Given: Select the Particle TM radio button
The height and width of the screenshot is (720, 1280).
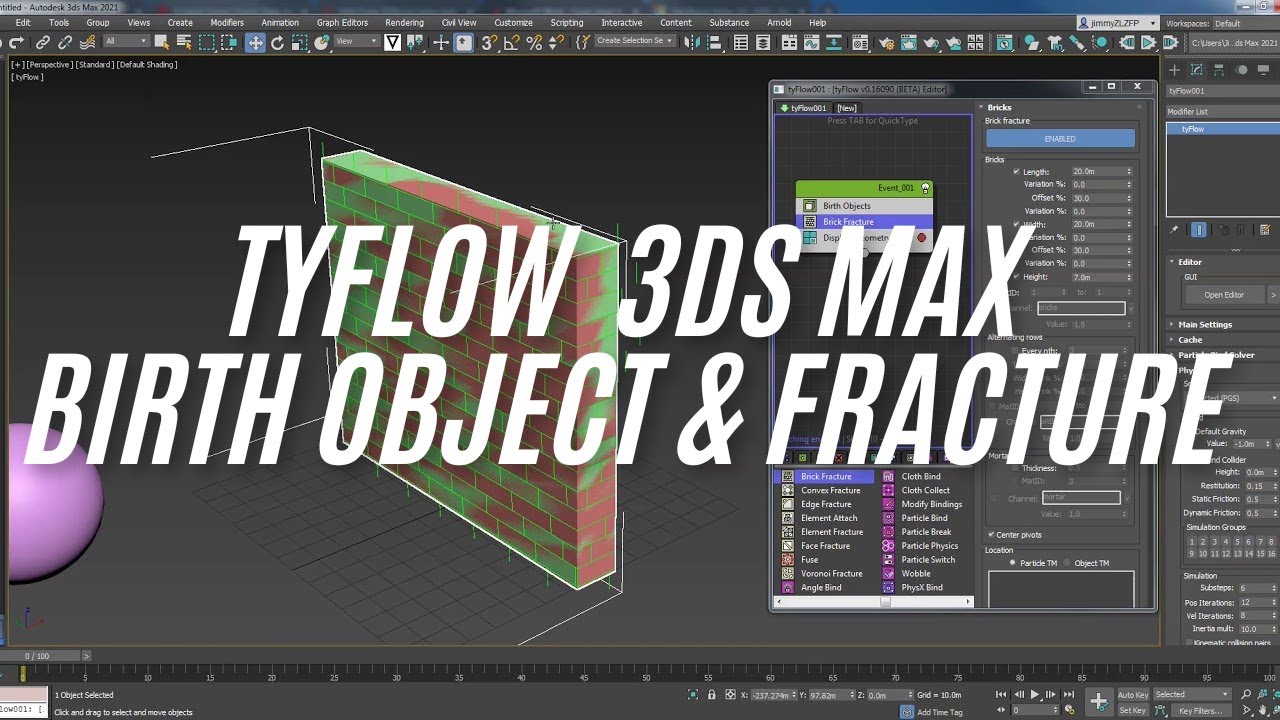Looking at the screenshot, I should 1012,563.
